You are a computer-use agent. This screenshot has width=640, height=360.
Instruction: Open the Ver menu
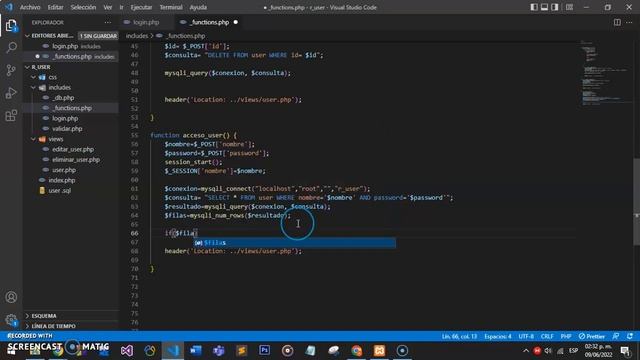107,7
